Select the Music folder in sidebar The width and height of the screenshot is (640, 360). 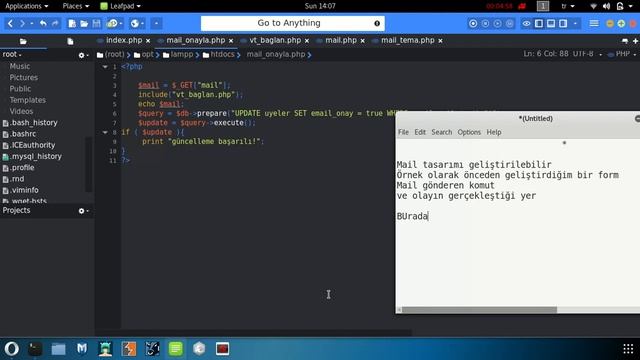tap(20, 66)
